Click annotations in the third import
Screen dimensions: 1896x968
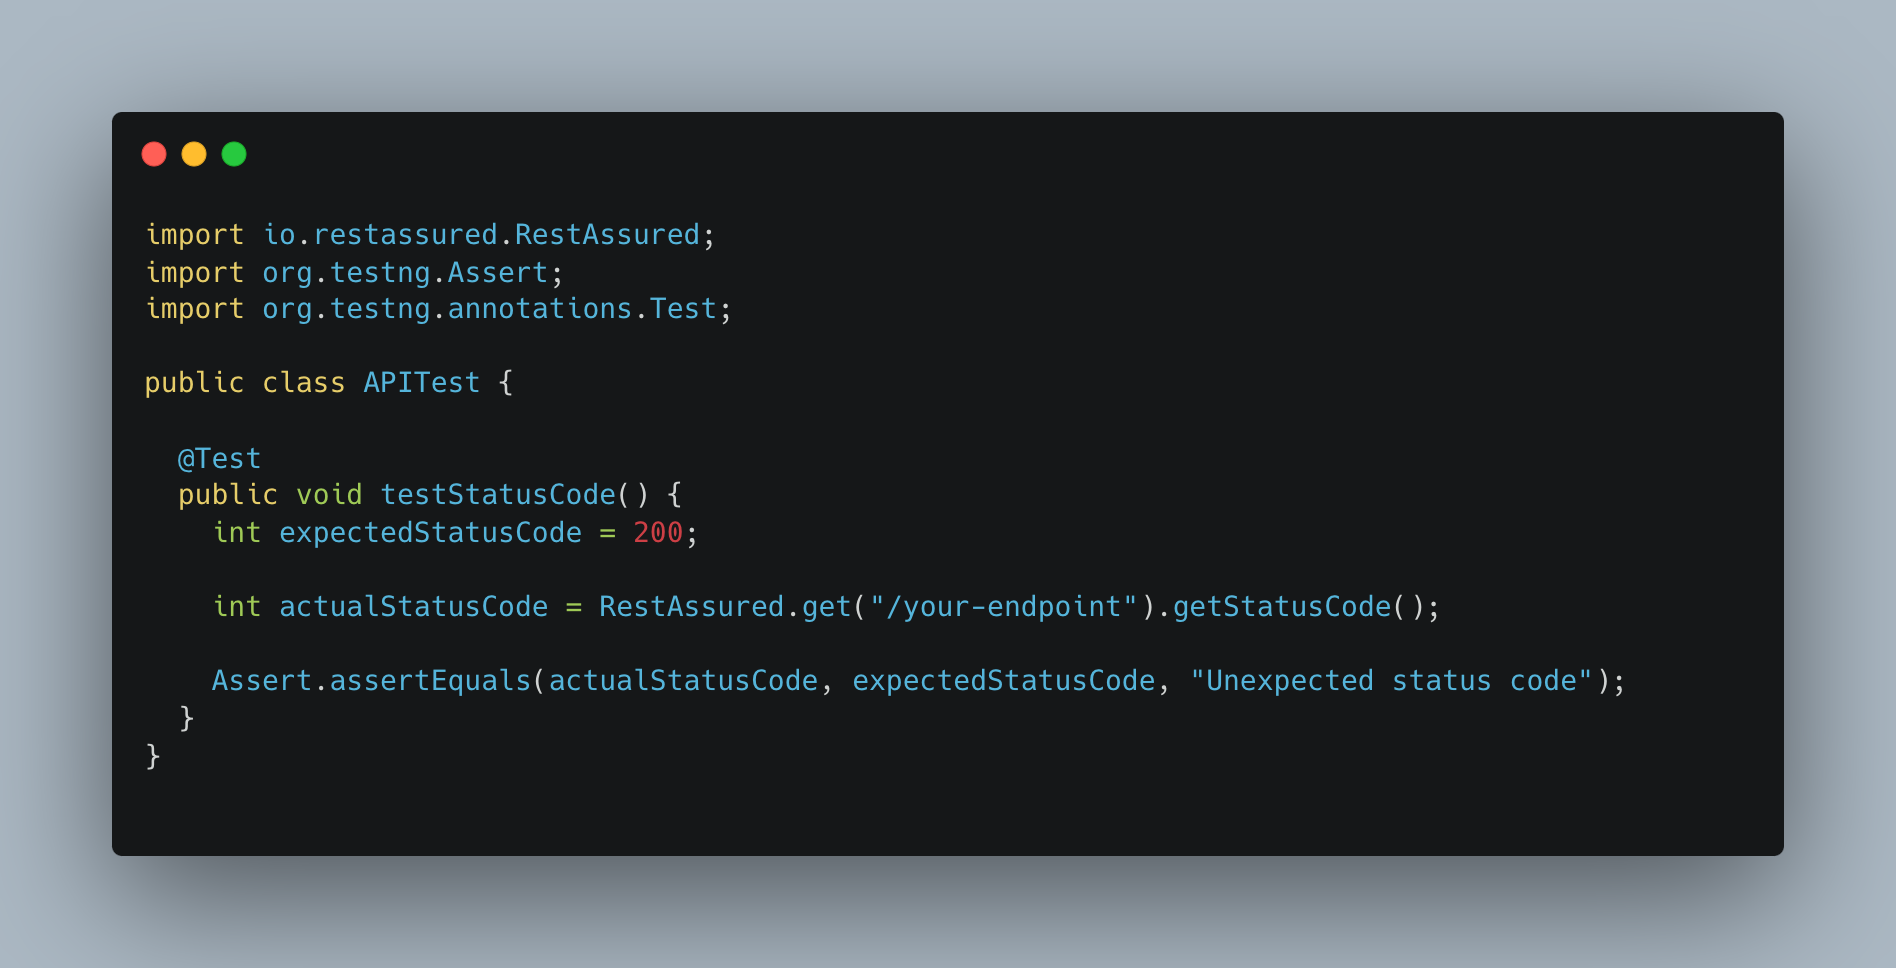(x=540, y=309)
